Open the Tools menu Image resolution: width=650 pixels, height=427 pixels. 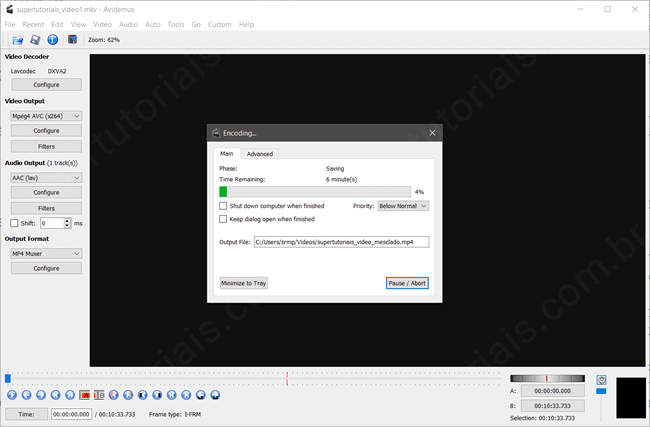(176, 24)
